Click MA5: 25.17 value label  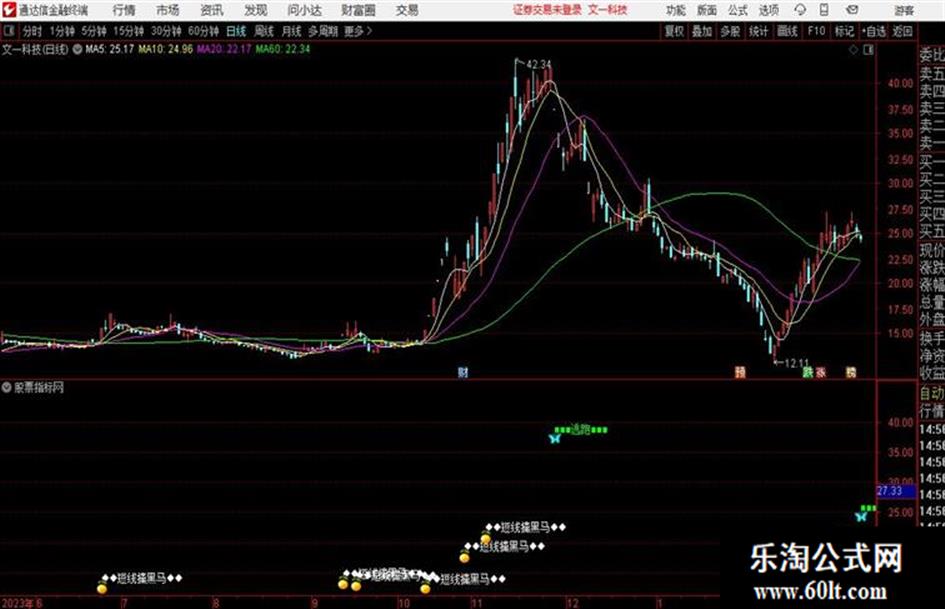pyautogui.click(x=110, y=49)
